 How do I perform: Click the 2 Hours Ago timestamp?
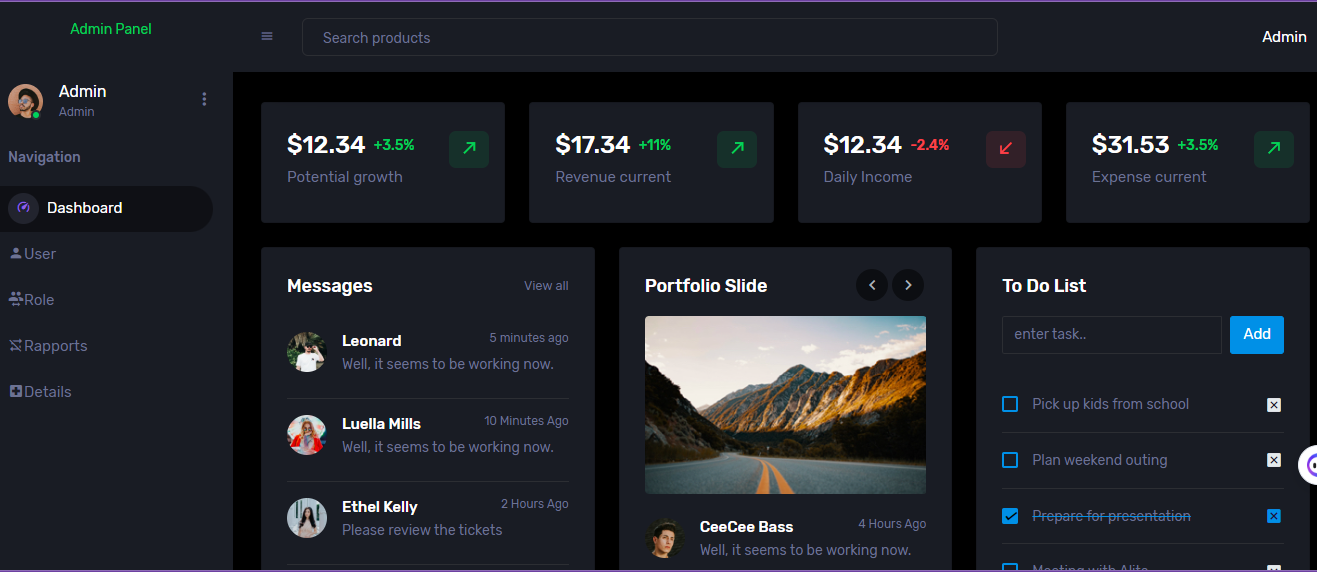click(534, 504)
